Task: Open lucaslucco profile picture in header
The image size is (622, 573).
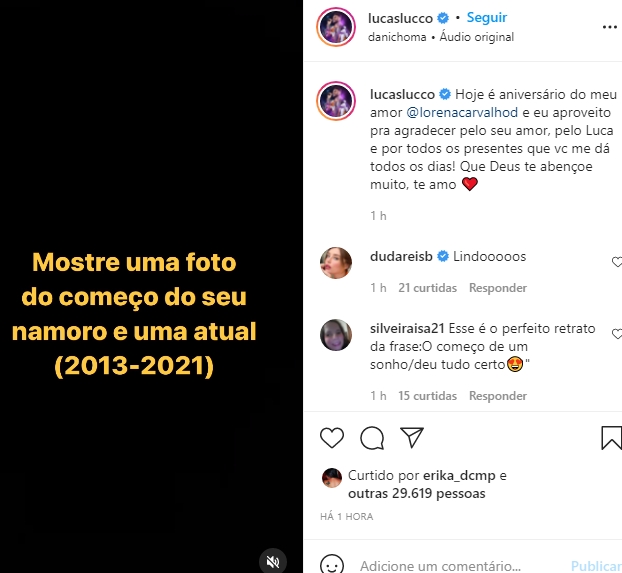Action: click(336, 27)
